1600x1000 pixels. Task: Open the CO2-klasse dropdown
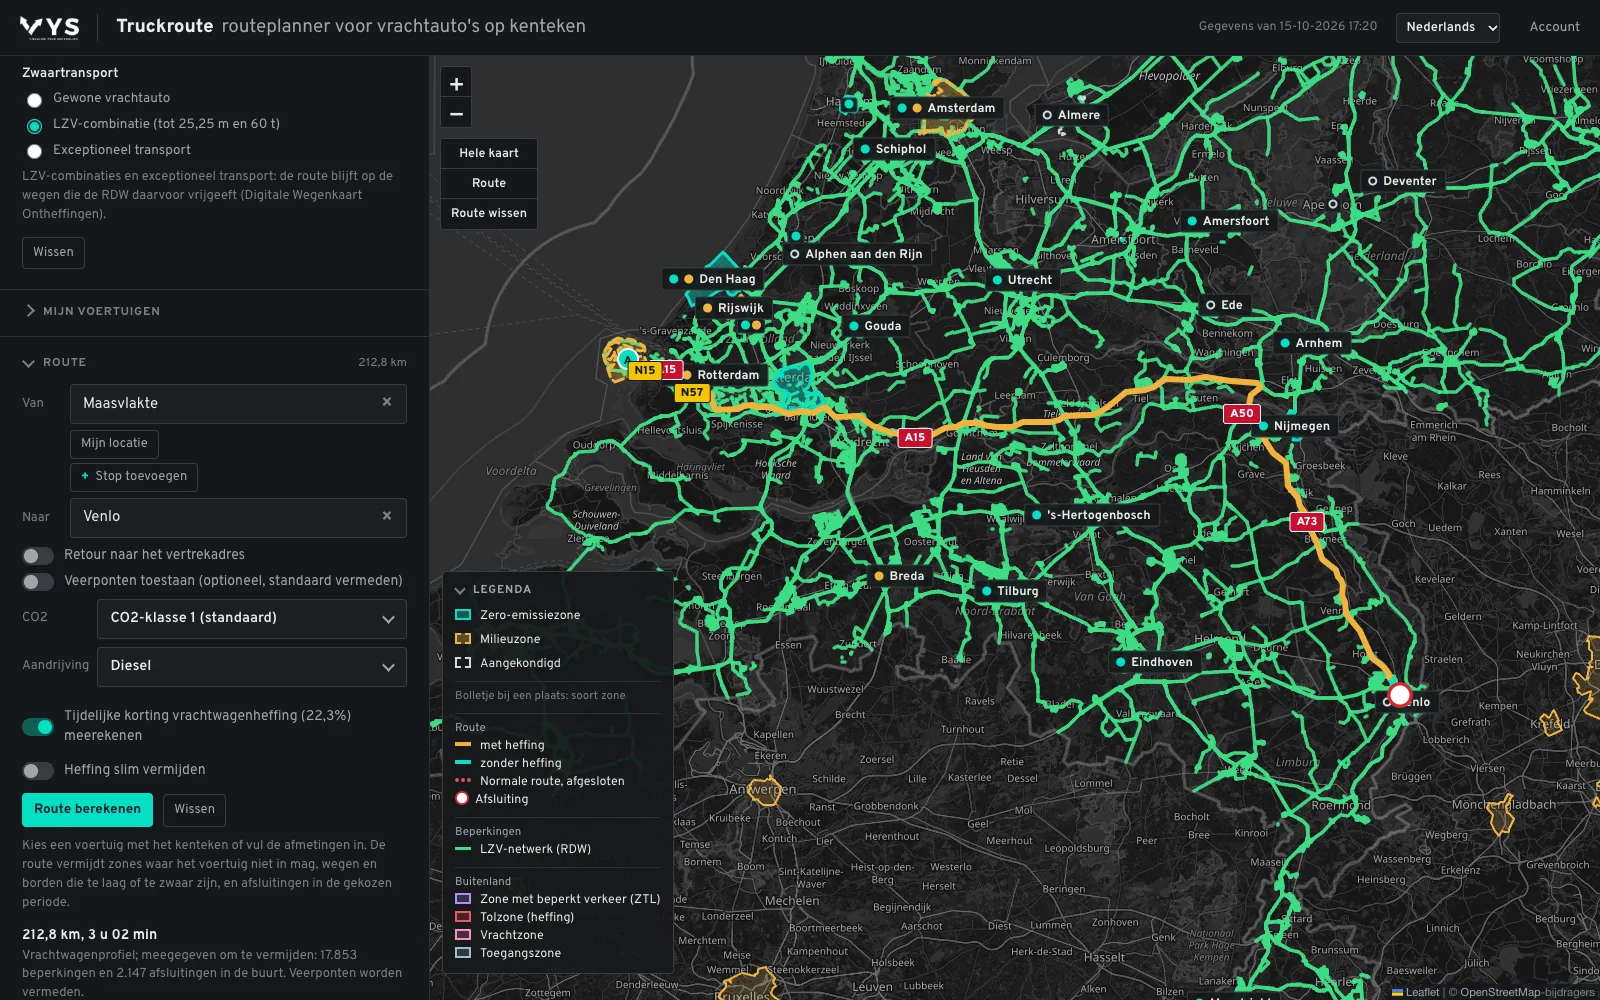(252, 618)
